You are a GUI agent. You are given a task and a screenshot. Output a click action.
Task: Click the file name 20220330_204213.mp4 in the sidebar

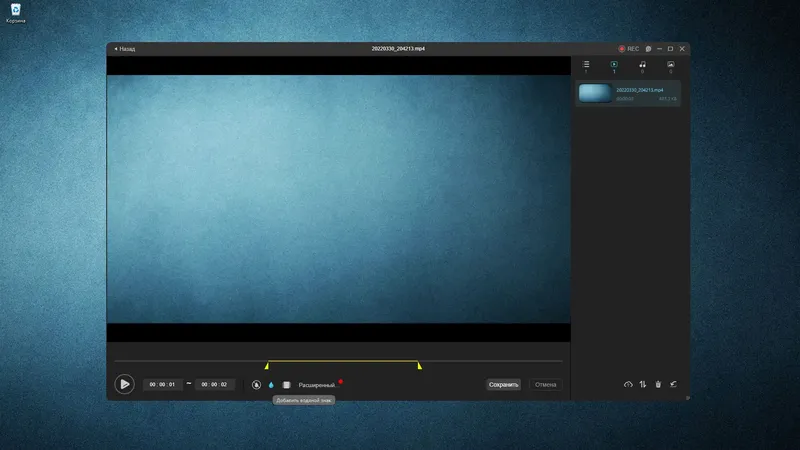coord(640,90)
